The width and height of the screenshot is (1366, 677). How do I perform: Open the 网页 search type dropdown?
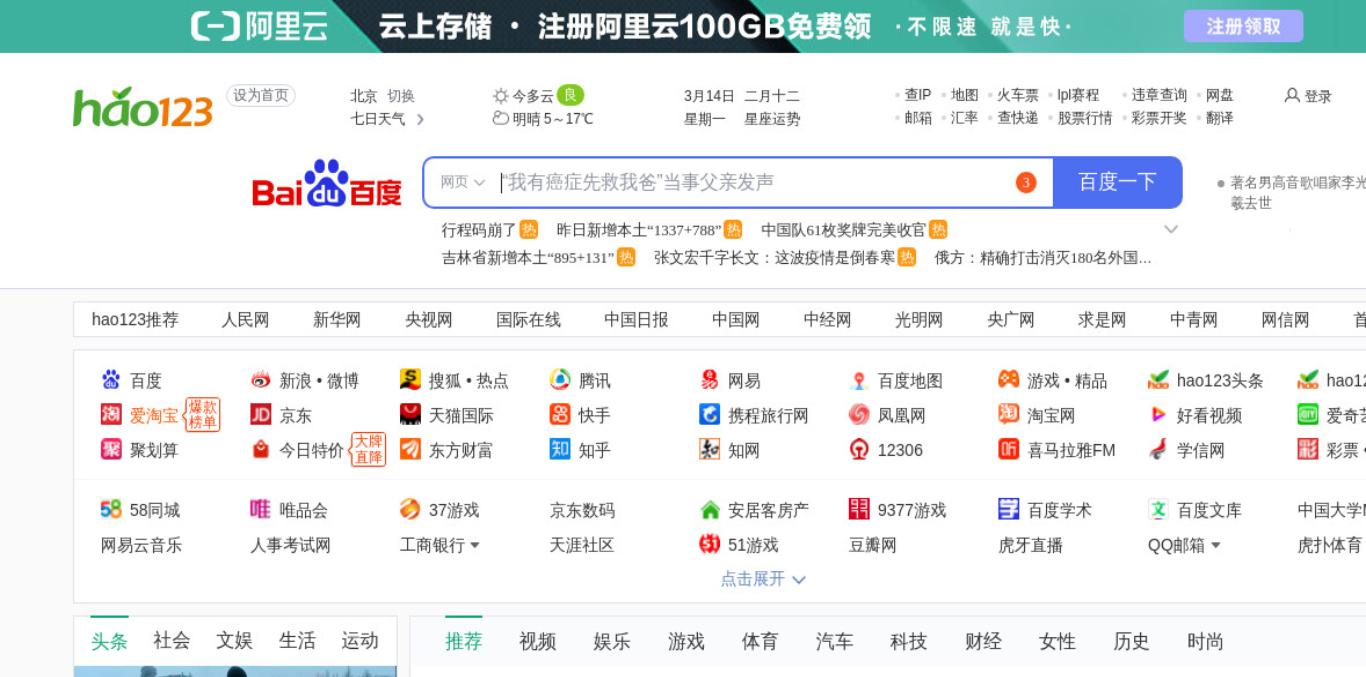click(462, 182)
